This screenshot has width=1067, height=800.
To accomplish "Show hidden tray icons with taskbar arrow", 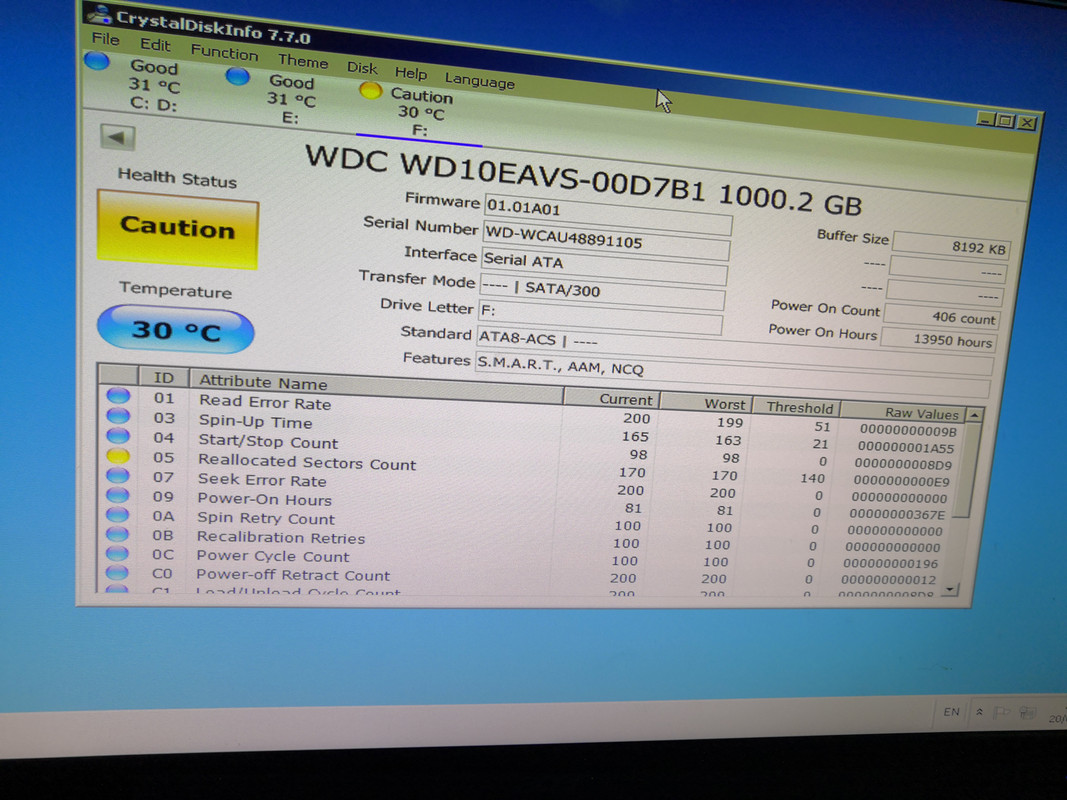I will (979, 712).
